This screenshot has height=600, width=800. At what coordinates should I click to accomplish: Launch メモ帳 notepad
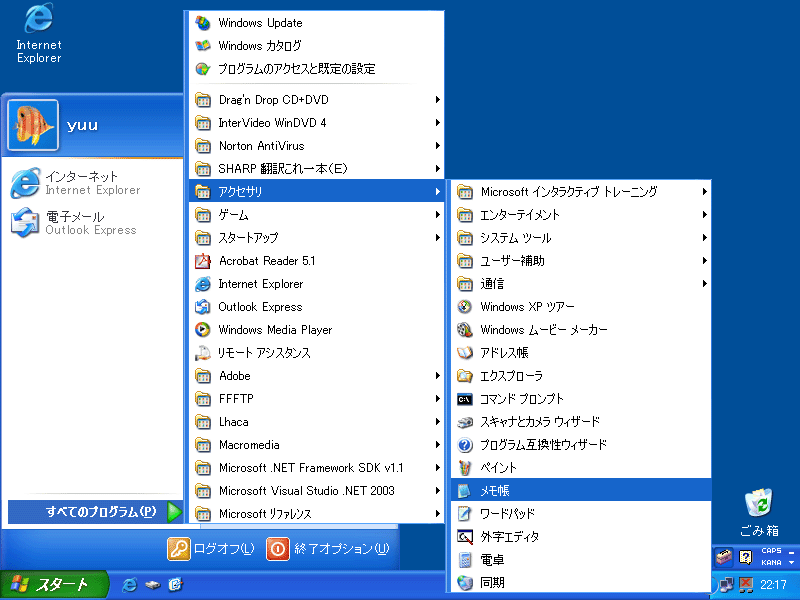pos(581,491)
